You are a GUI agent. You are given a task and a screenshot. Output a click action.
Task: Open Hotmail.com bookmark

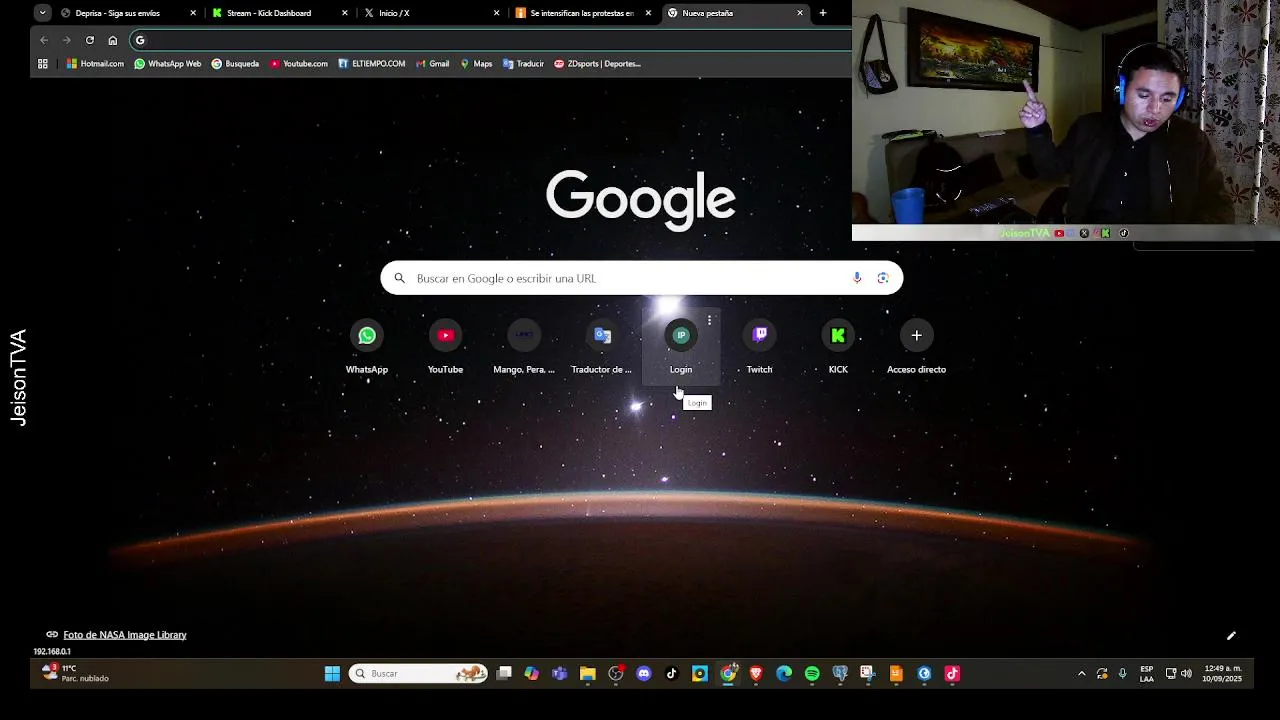pyautogui.click(x=96, y=63)
